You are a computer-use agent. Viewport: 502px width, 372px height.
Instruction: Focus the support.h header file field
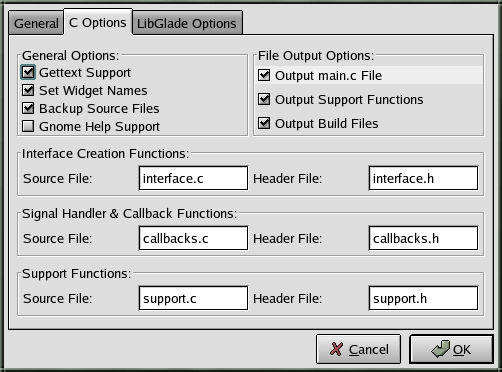coord(423,298)
